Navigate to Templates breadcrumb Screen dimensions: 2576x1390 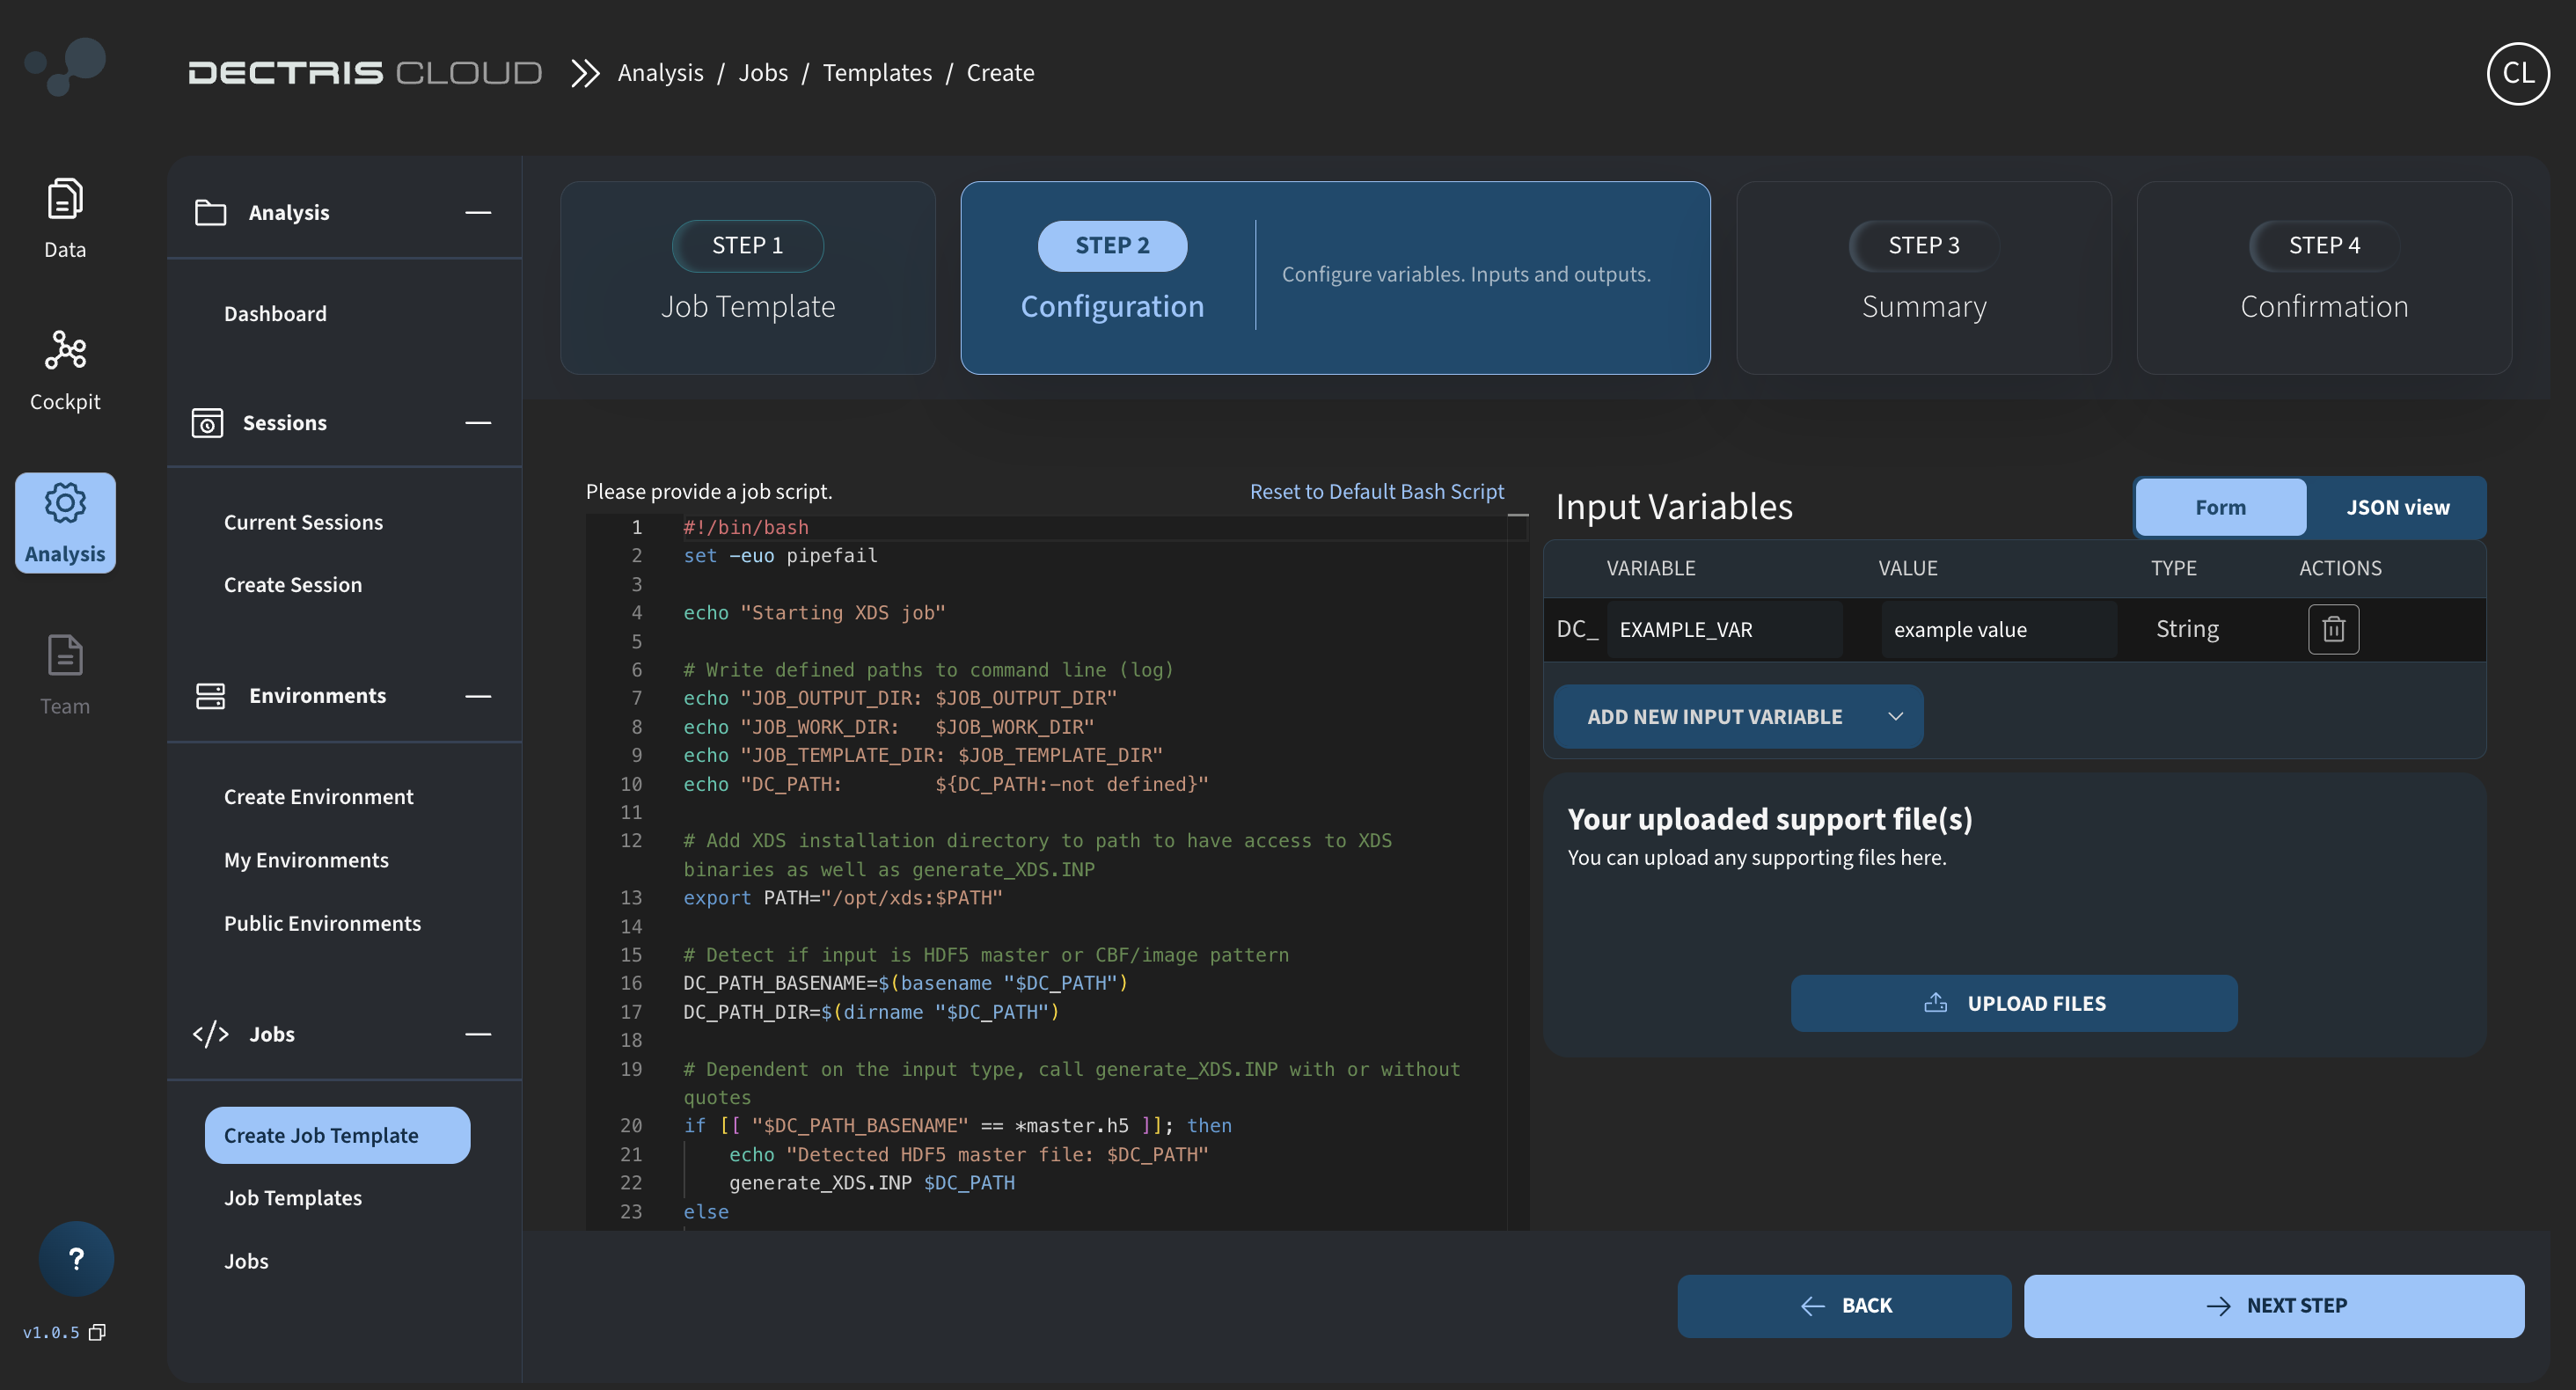pos(877,73)
